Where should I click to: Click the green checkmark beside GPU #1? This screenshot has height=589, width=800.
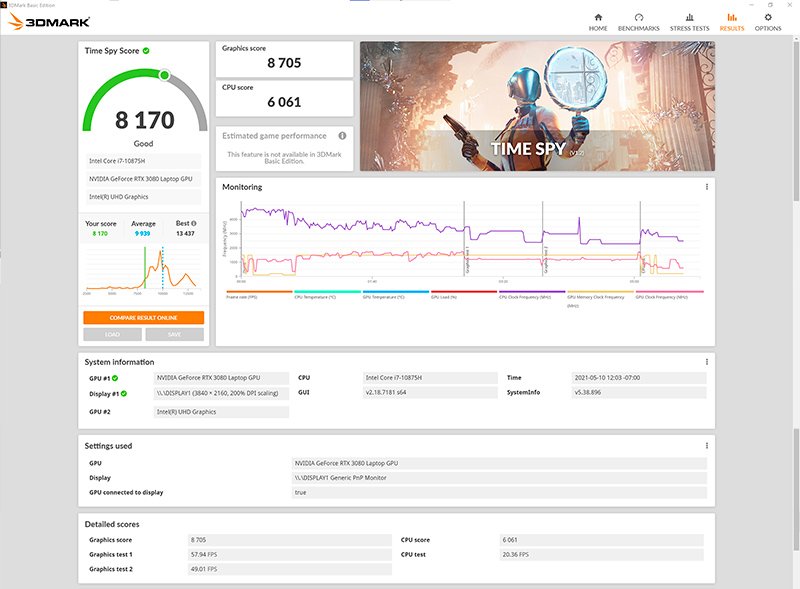click(x=115, y=378)
